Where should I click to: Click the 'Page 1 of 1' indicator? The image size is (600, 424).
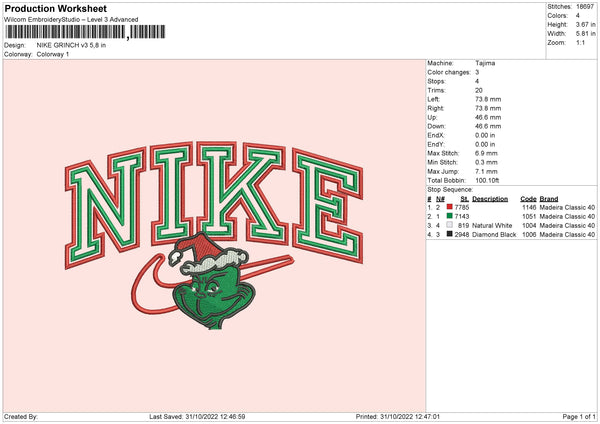click(x=579, y=416)
